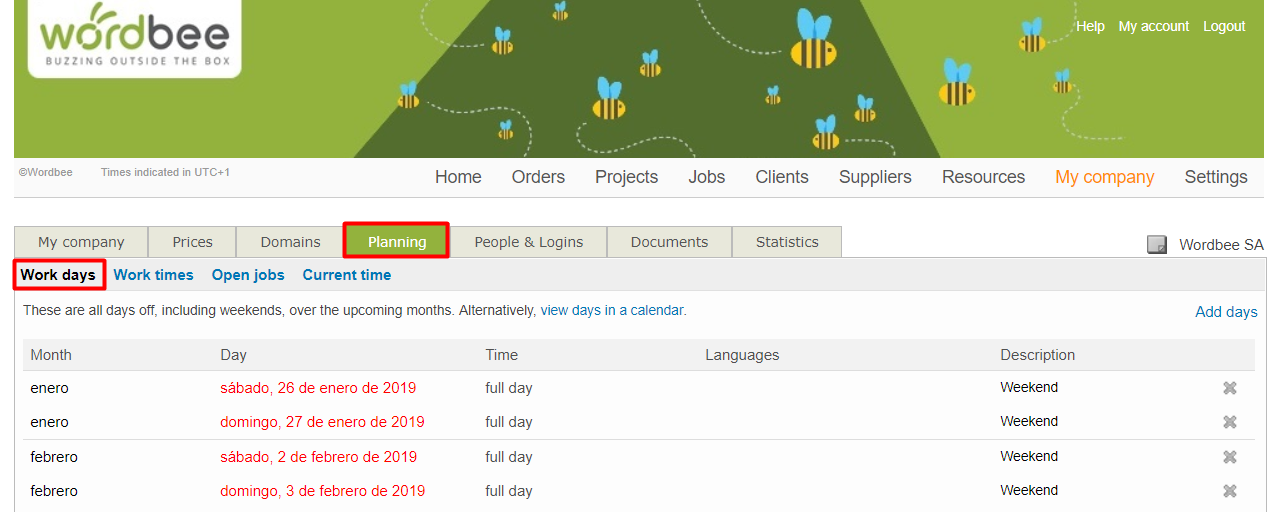Open the Current time section
This screenshot has width=1275, height=512.
346,275
